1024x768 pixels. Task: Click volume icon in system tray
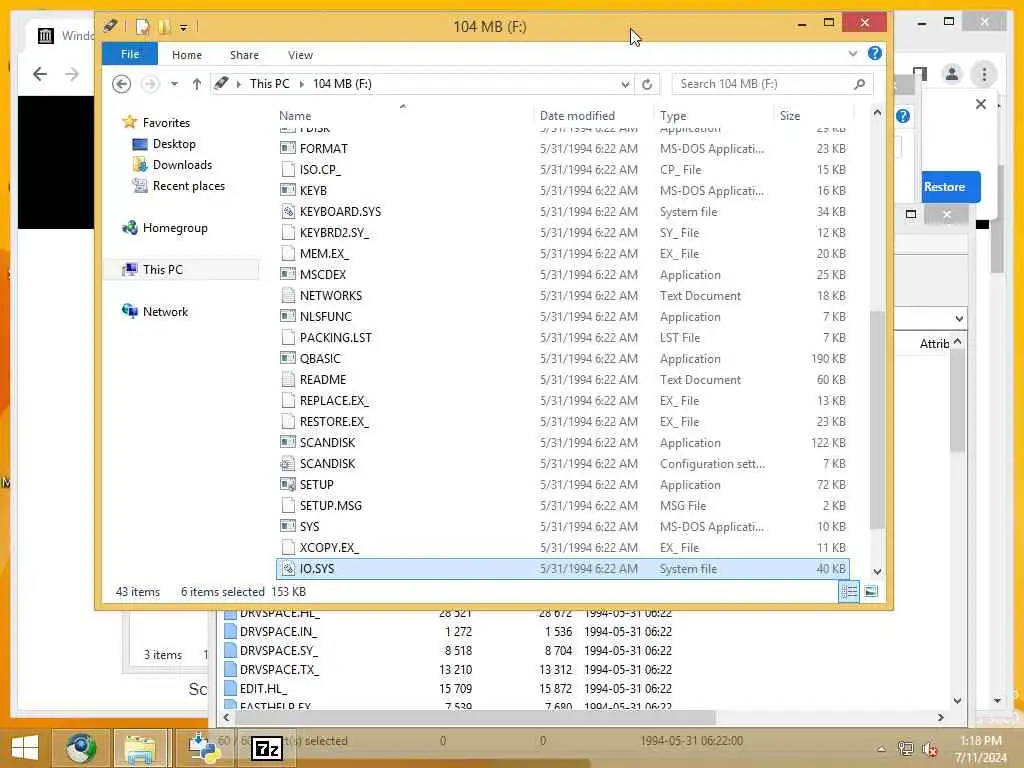pos(930,749)
